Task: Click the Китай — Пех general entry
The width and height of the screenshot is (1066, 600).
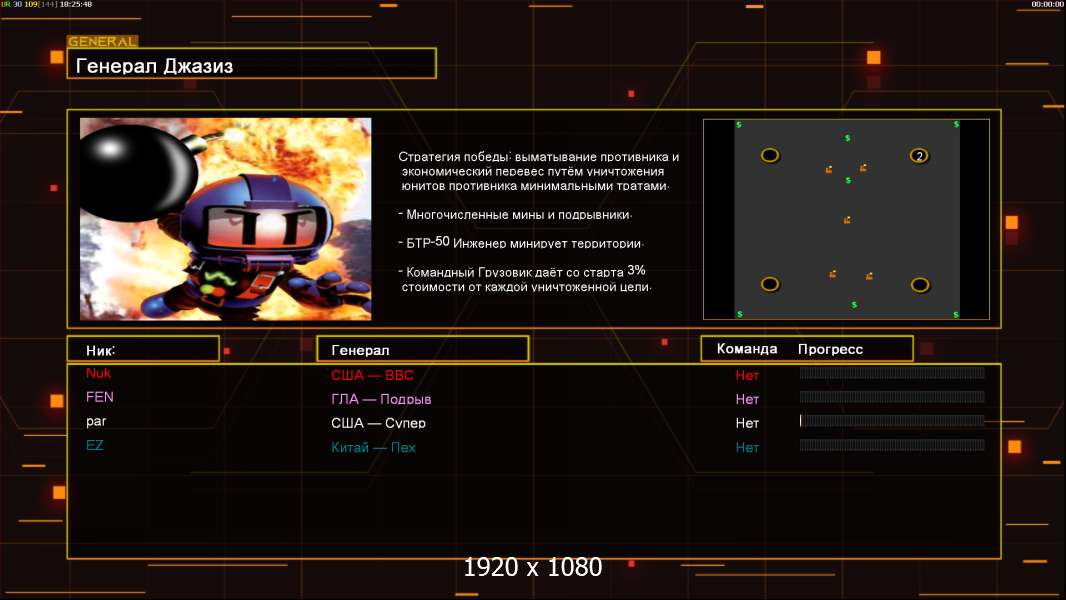Action: click(373, 447)
